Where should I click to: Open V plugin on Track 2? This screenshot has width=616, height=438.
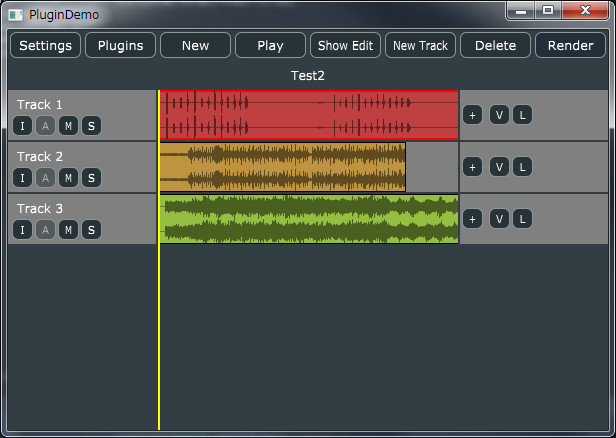coord(499,167)
